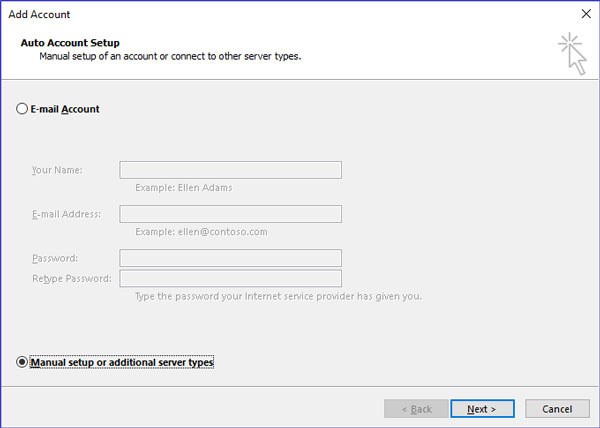Click the cursor wizard icon in header

(x=572, y=54)
